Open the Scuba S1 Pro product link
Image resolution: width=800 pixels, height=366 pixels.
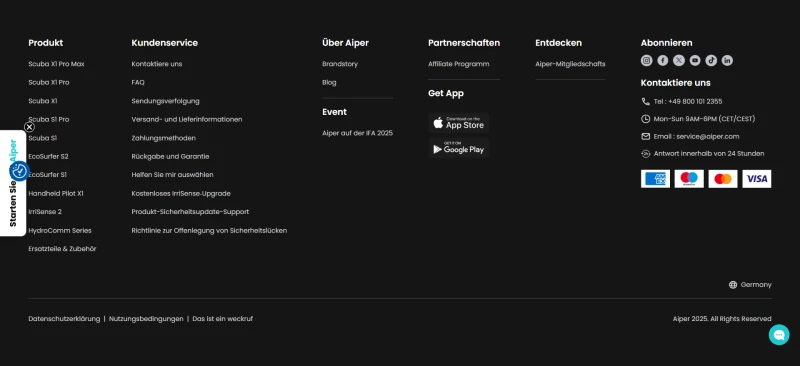click(48, 119)
